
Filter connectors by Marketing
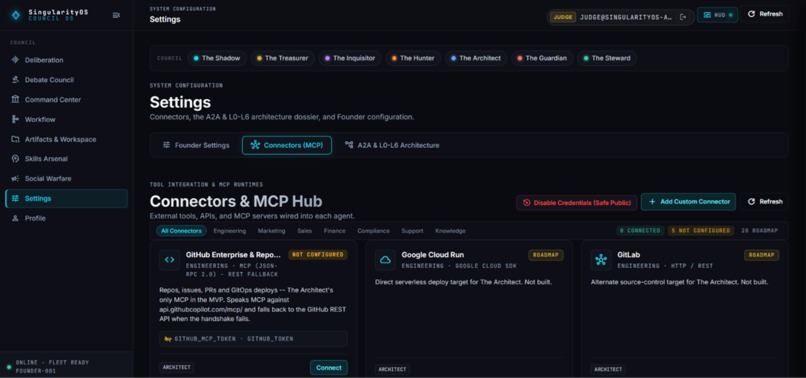coord(271,231)
